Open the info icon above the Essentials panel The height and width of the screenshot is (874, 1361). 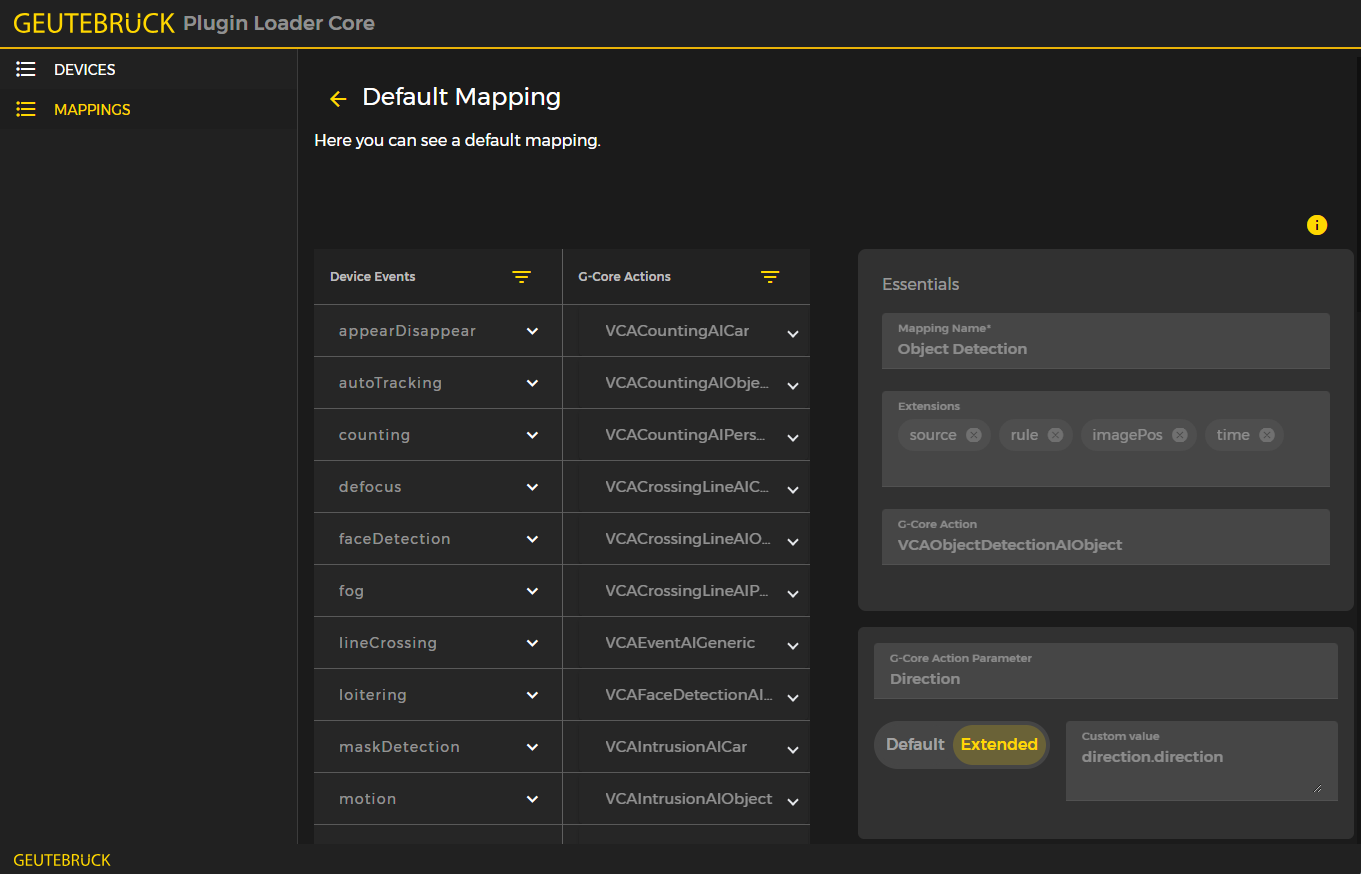pyautogui.click(x=1317, y=225)
